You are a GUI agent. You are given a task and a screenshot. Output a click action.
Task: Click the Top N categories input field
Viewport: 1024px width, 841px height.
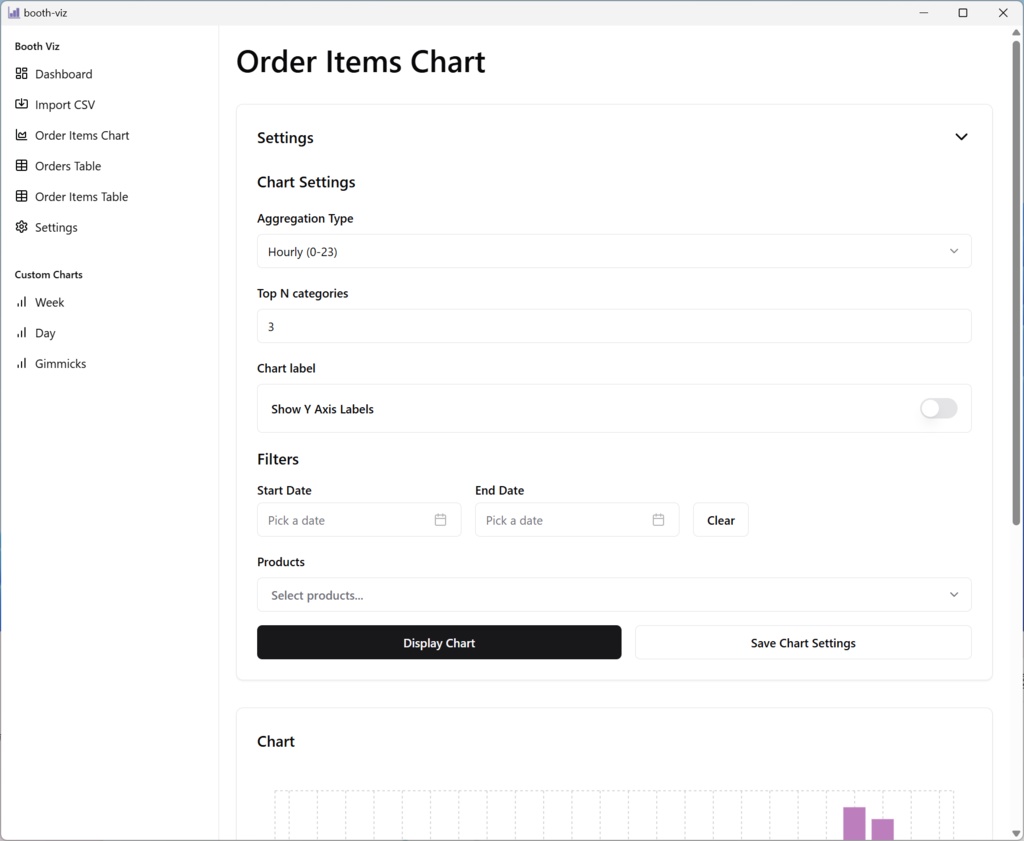pyautogui.click(x=613, y=326)
